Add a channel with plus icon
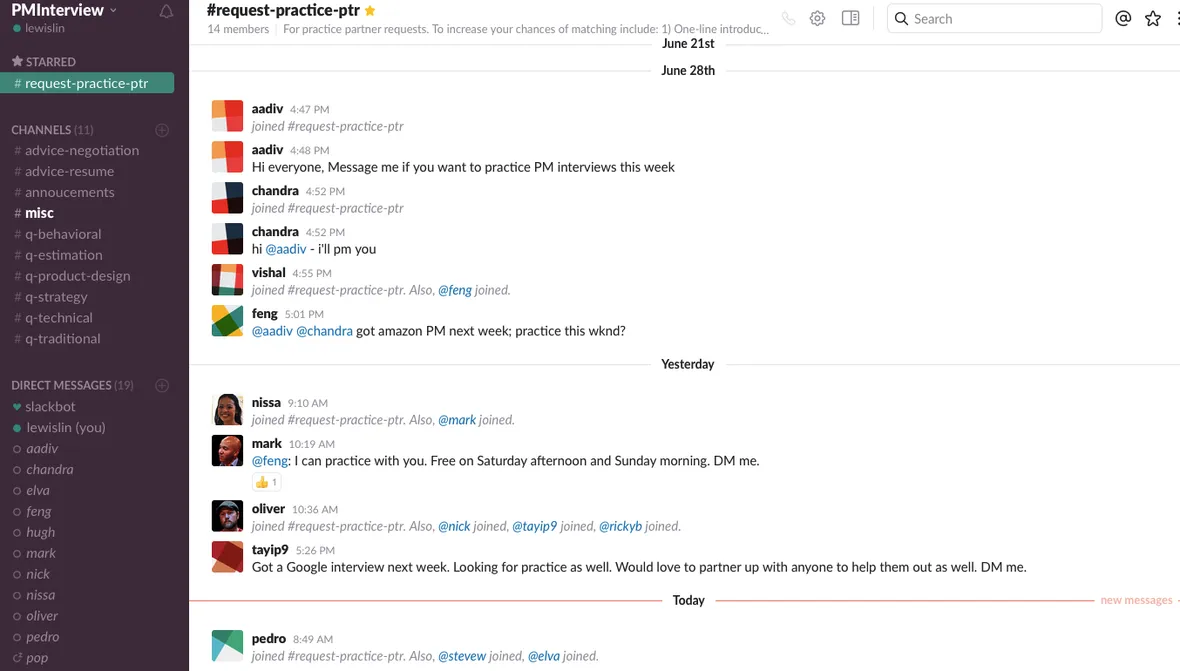 coord(162,130)
